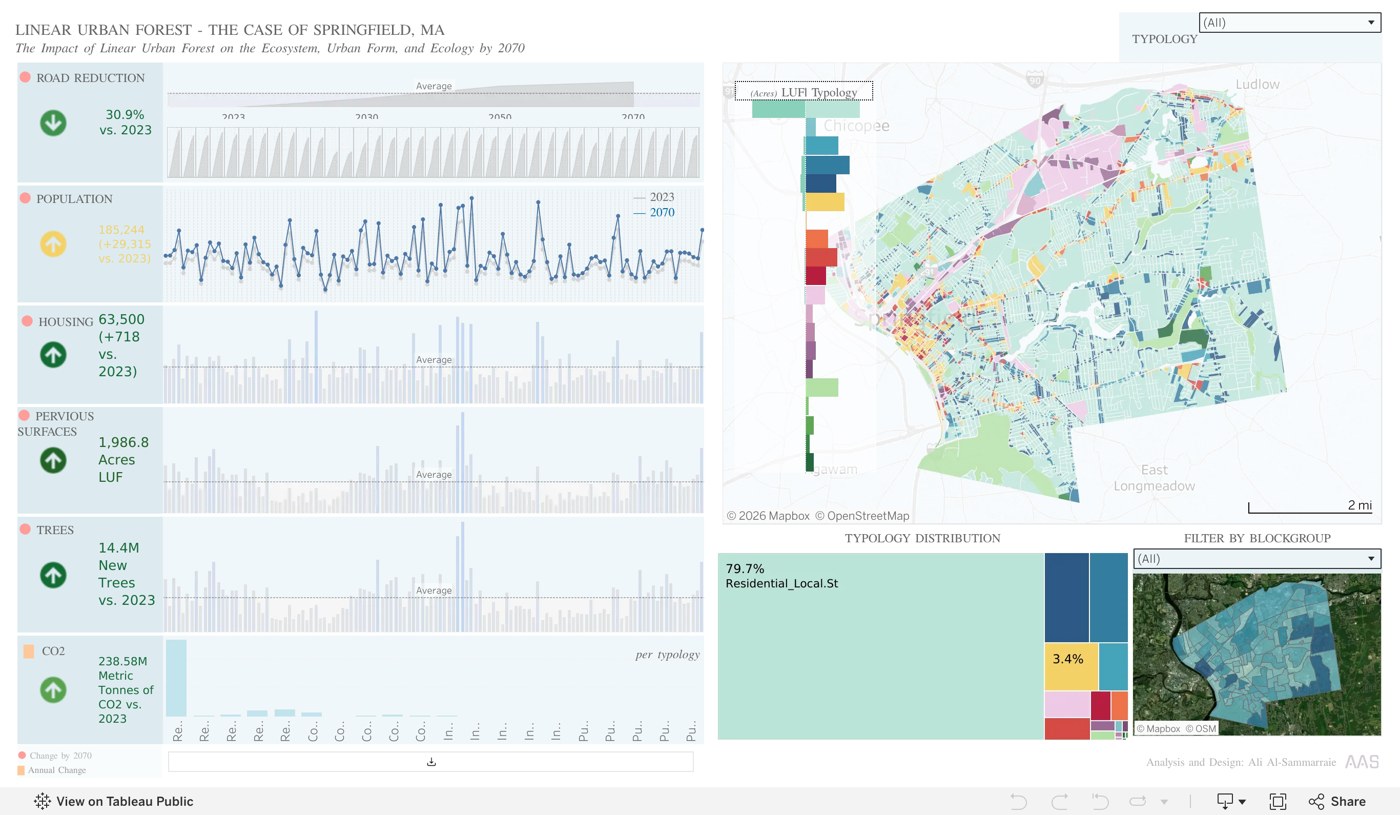Image resolution: width=1400 pixels, height=815 pixels.
Task: Expand the Replay options arrow in toolbar
Action: 1164,802
